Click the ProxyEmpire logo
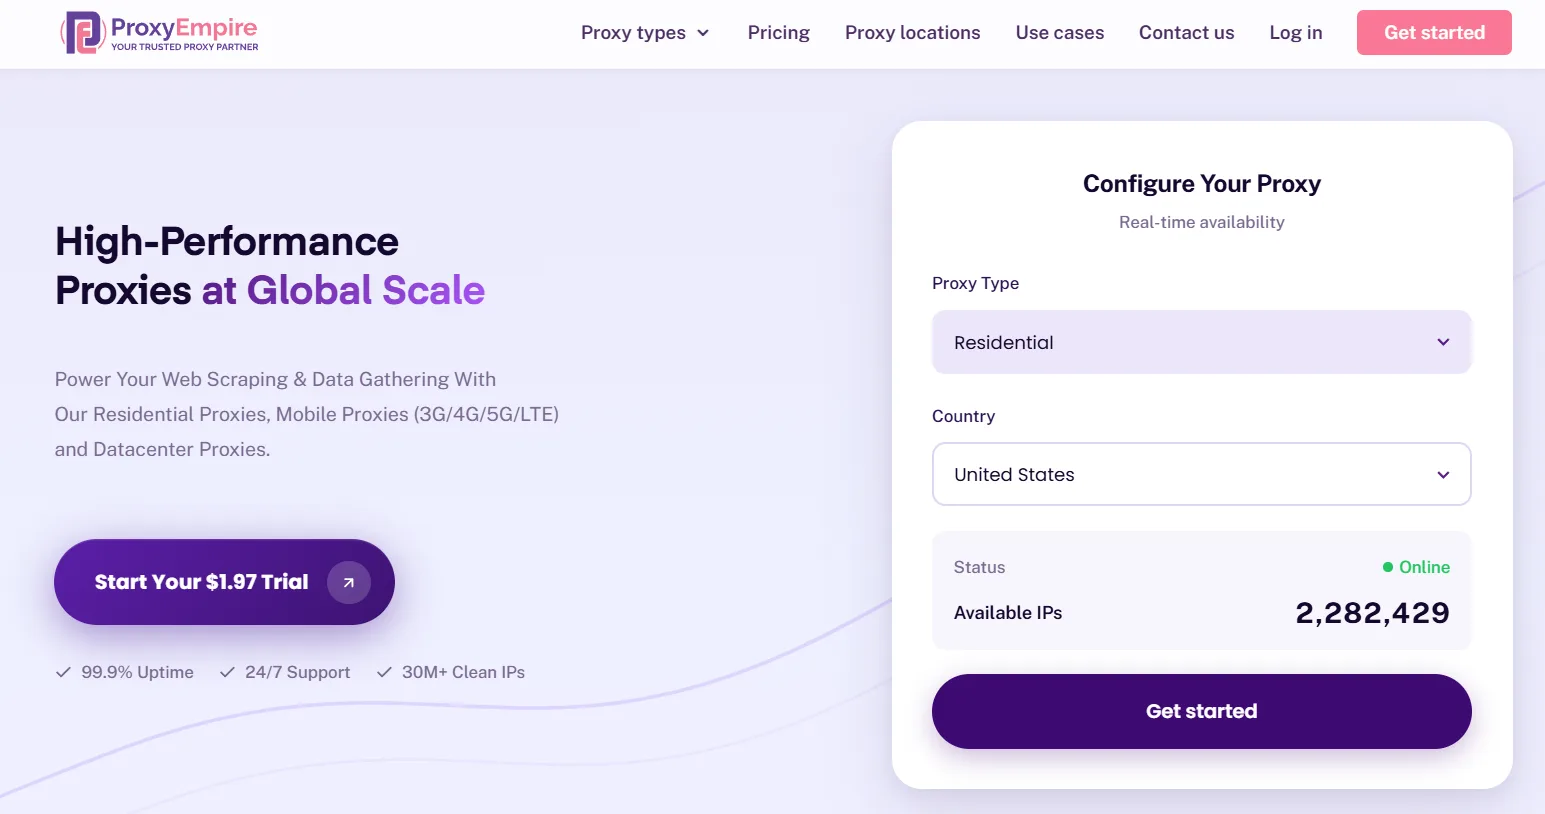The height and width of the screenshot is (814, 1545). click(x=158, y=32)
